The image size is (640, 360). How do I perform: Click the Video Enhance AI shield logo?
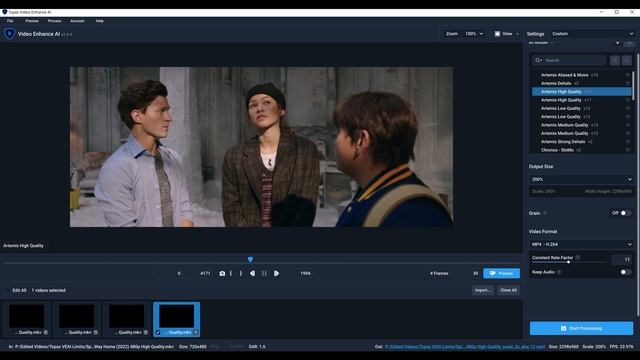click(9, 33)
